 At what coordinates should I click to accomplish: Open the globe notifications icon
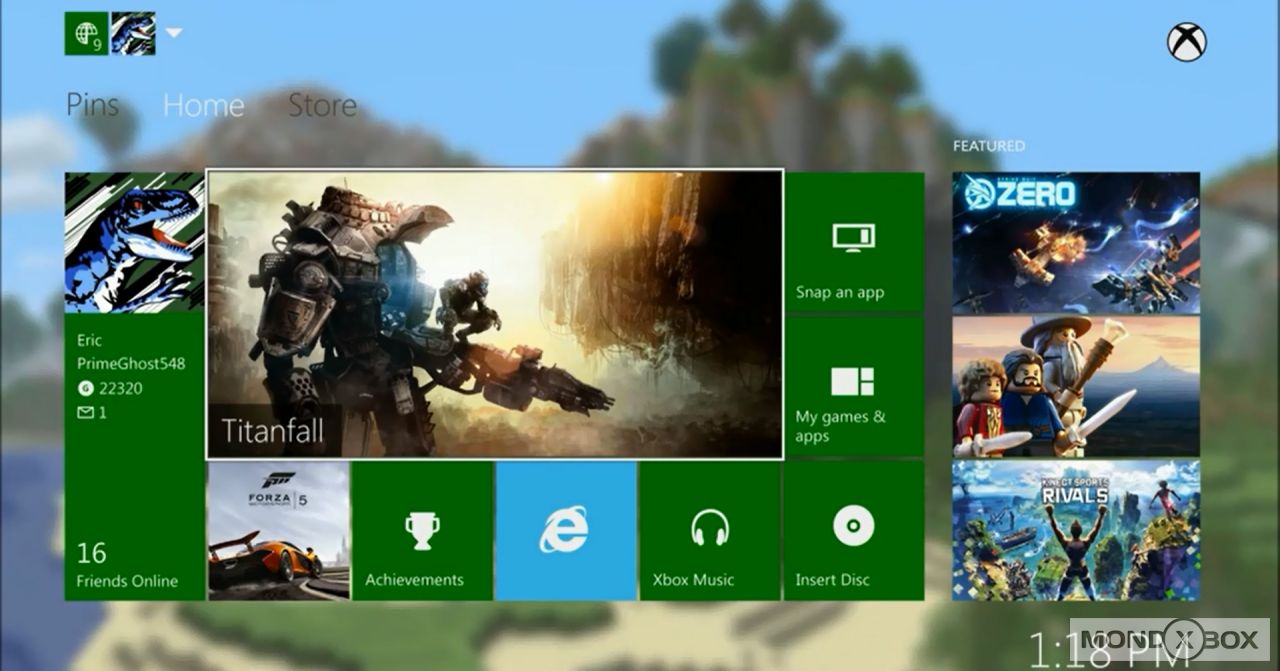tap(86, 34)
